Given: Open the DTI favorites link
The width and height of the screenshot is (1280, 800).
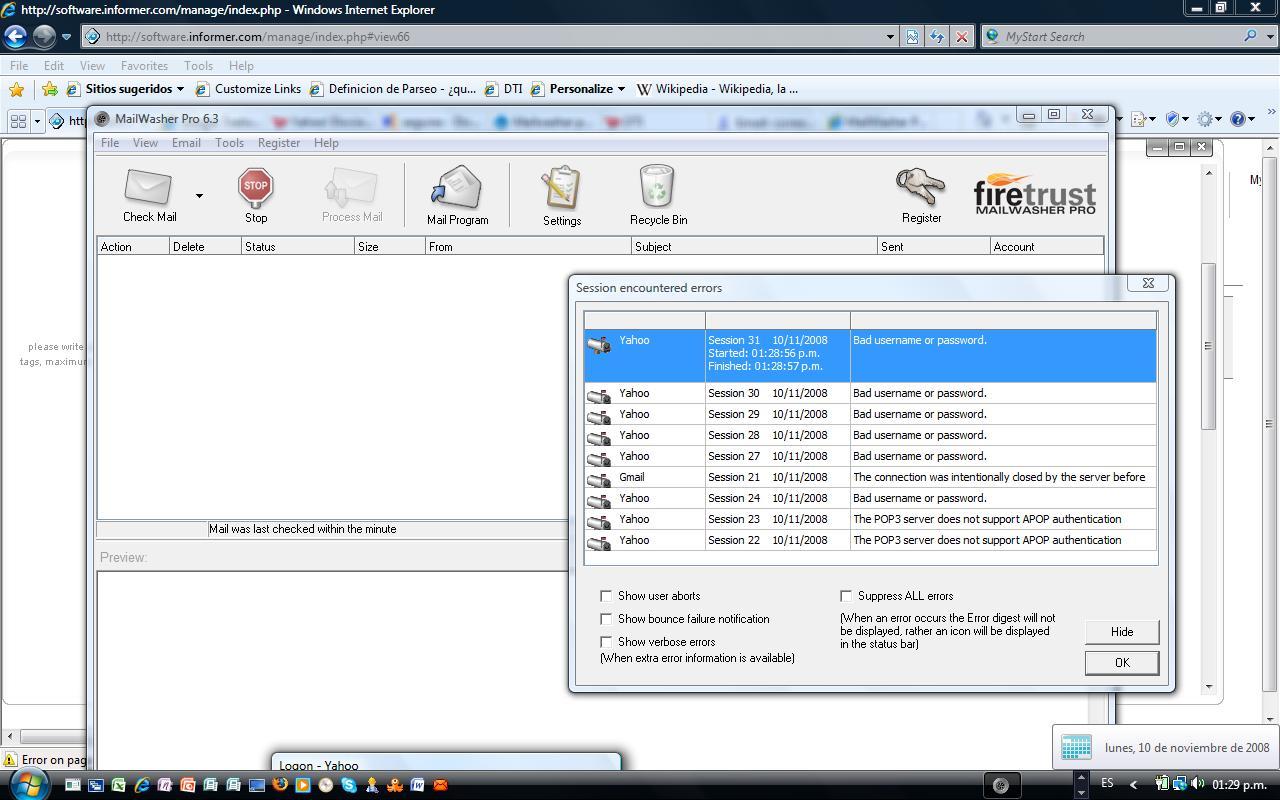Looking at the screenshot, I should (x=504, y=89).
